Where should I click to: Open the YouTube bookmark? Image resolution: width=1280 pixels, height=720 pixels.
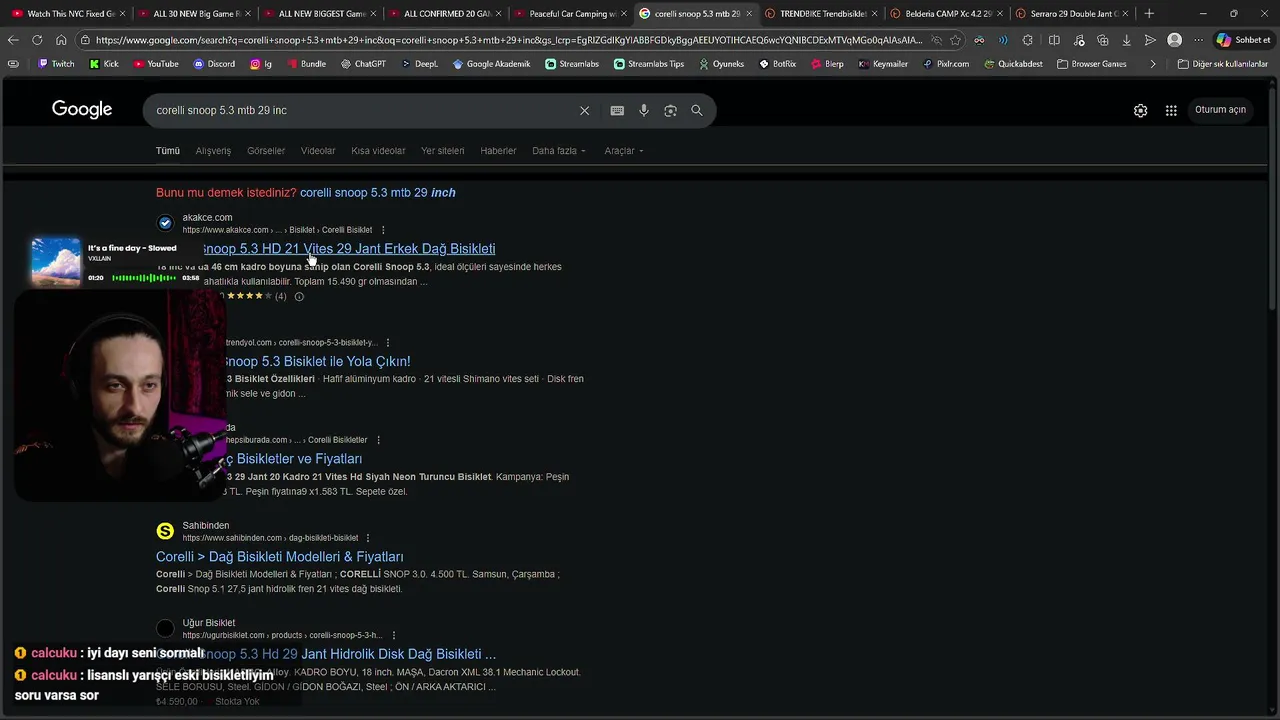tap(156, 64)
